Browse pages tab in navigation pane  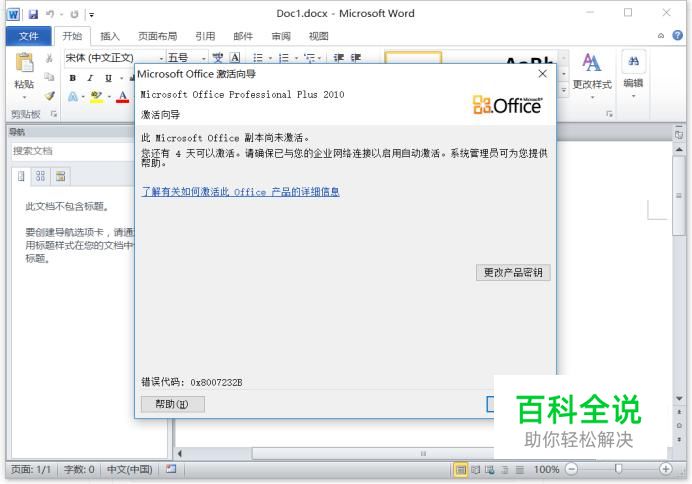[x=40, y=176]
